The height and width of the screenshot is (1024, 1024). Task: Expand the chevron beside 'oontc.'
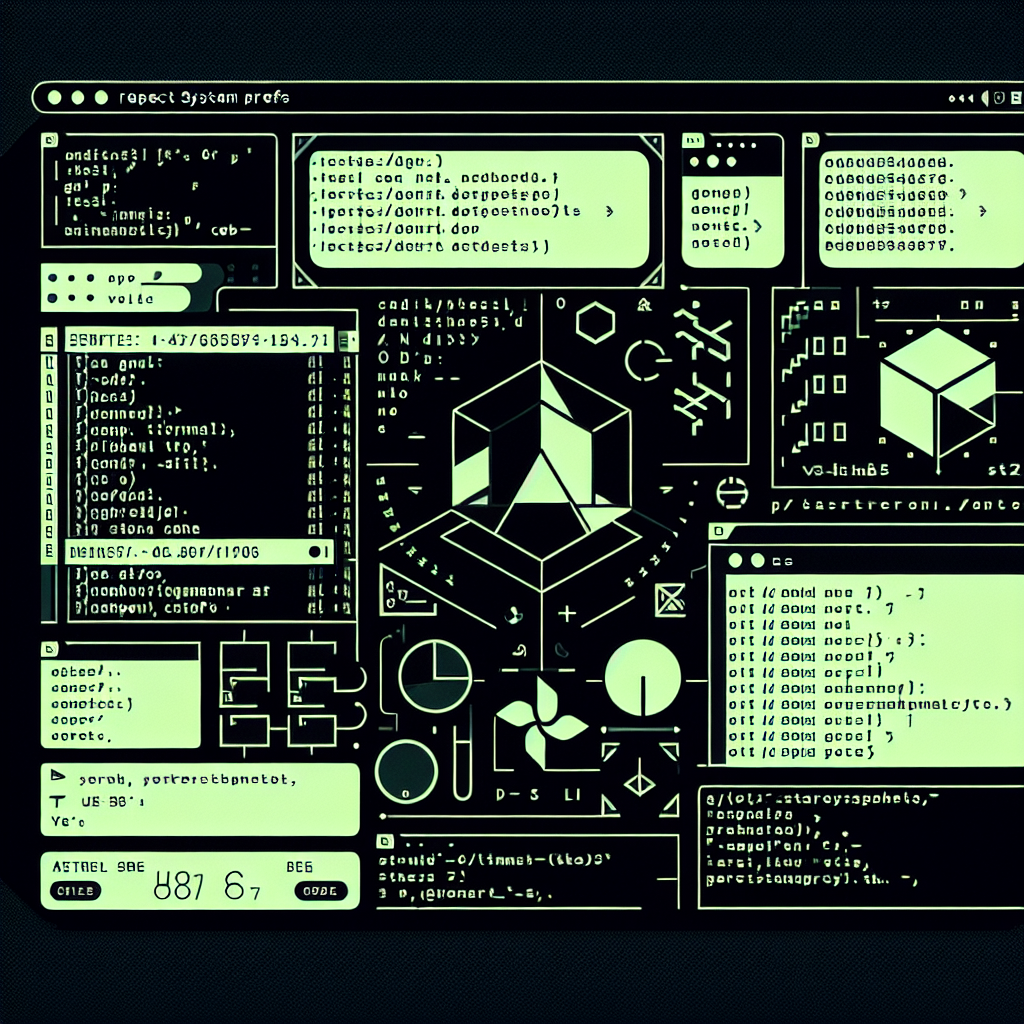click(758, 226)
